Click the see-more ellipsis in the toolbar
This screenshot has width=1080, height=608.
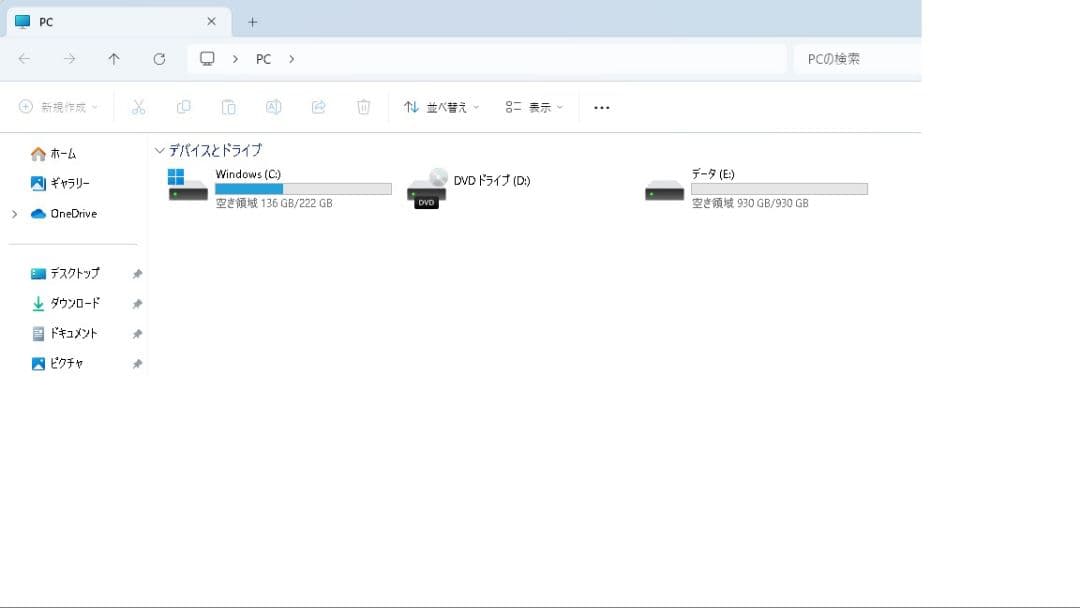pos(601,107)
